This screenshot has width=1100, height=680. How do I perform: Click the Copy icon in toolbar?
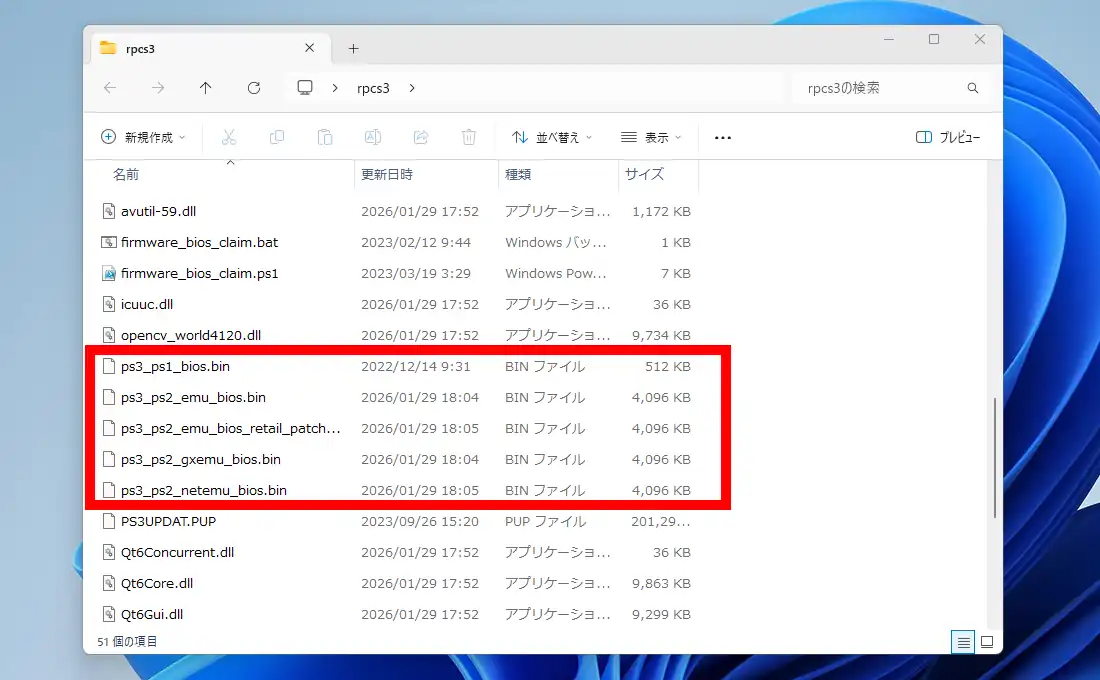pos(277,137)
